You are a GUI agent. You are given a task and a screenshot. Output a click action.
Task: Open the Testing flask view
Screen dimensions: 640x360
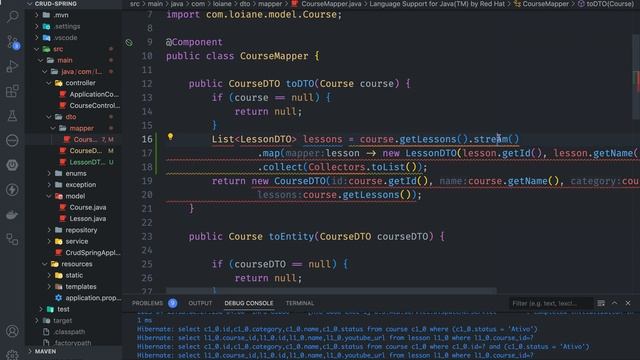pyautogui.click(x=12, y=116)
